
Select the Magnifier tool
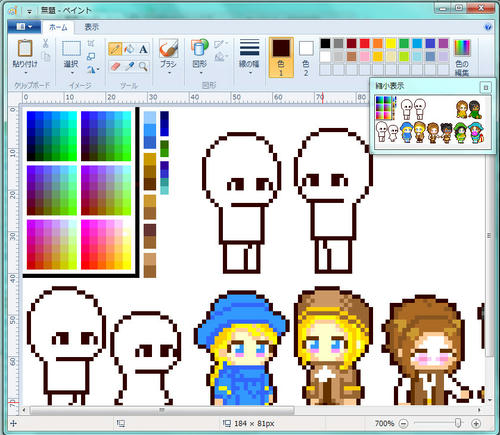[143, 66]
